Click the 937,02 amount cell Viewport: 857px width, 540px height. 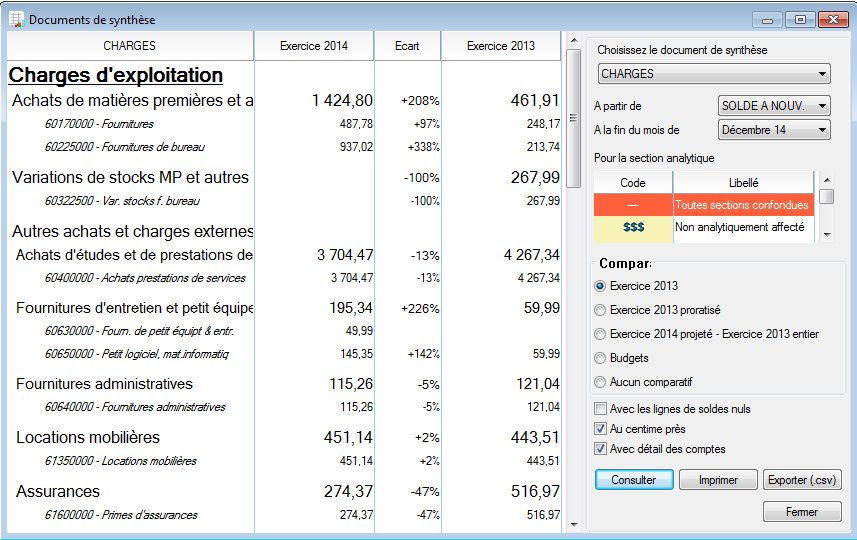tap(356, 147)
